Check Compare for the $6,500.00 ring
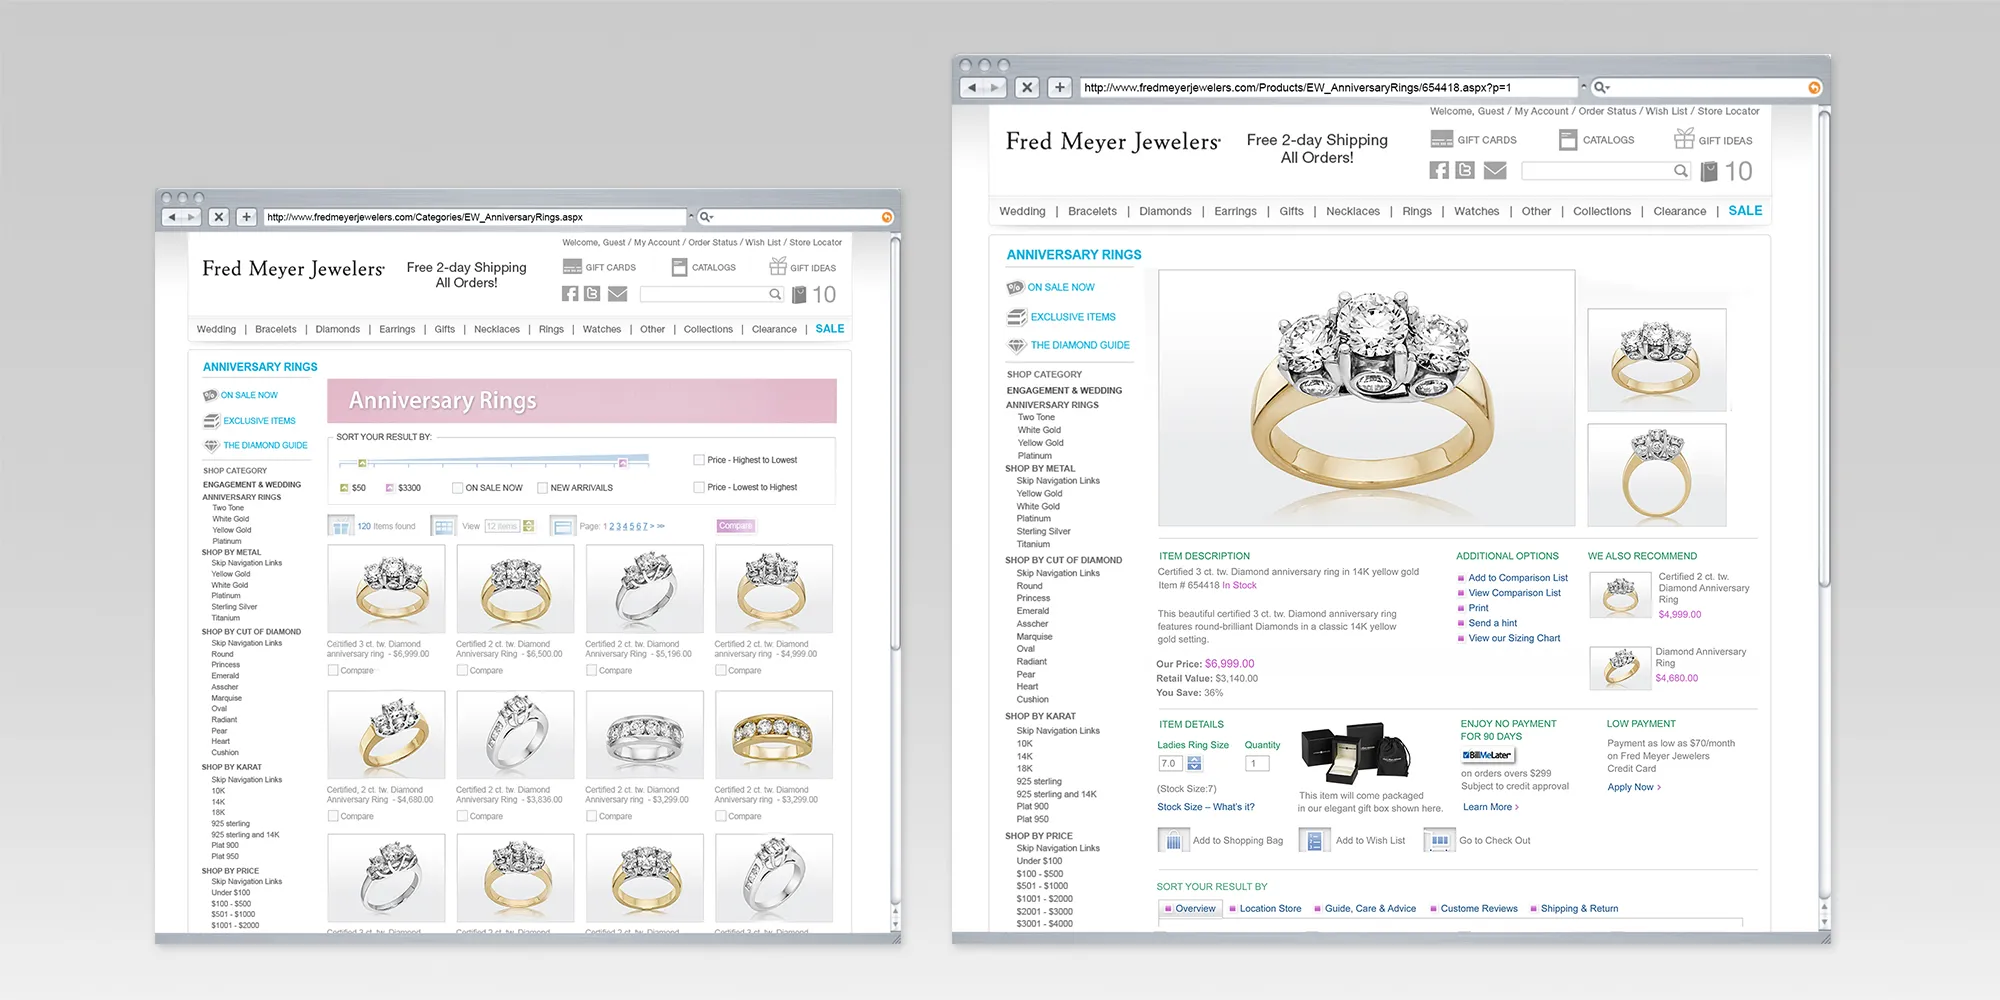The height and width of the screenshot is (1000, 2000). 462,670
